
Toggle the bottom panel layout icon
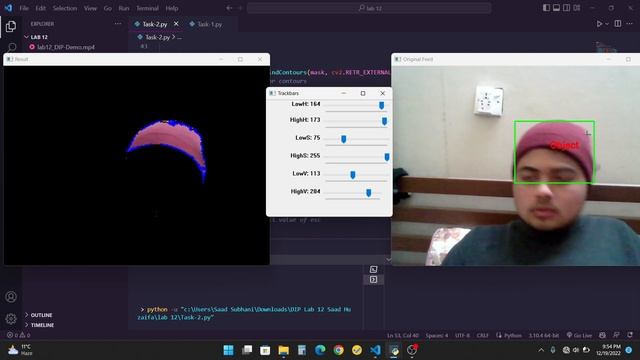[x=556, y=8]
